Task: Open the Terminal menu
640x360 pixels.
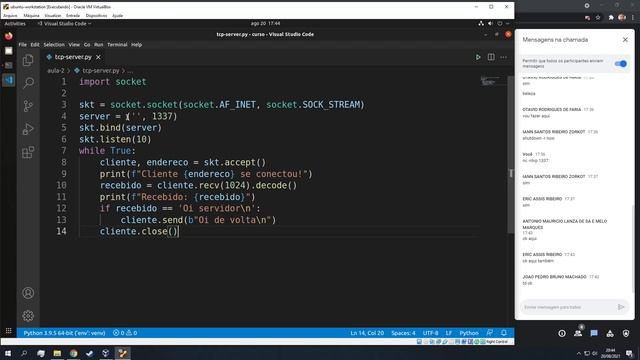Action: 117,44
